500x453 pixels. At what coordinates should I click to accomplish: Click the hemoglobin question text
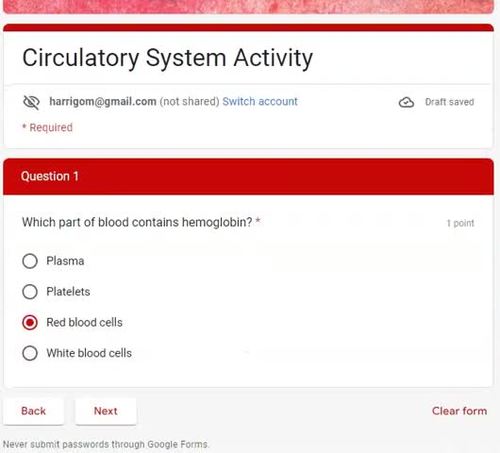point(137,222)
